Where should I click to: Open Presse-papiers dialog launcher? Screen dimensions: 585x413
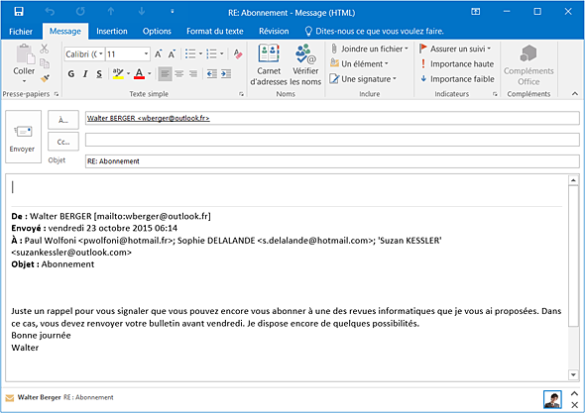(56, 94)
